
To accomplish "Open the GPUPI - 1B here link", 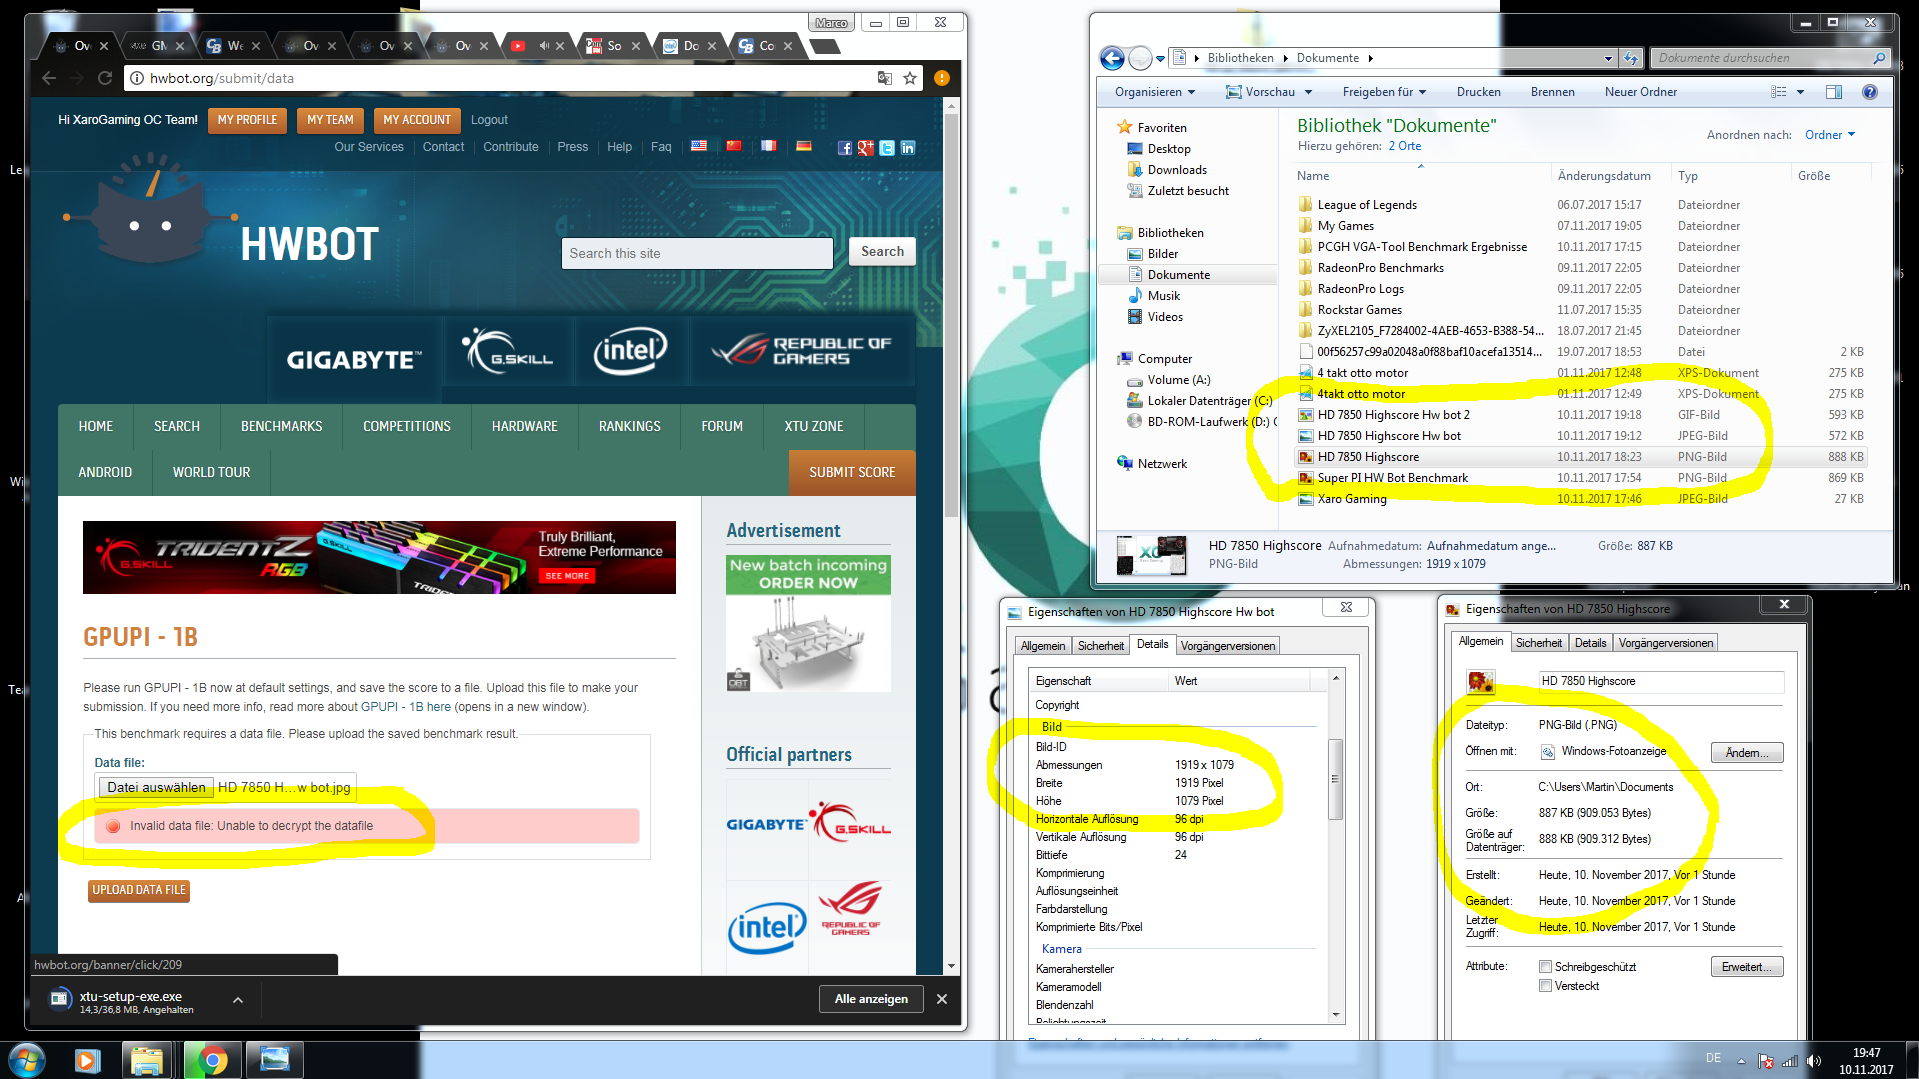I will (x=405, y=707).
